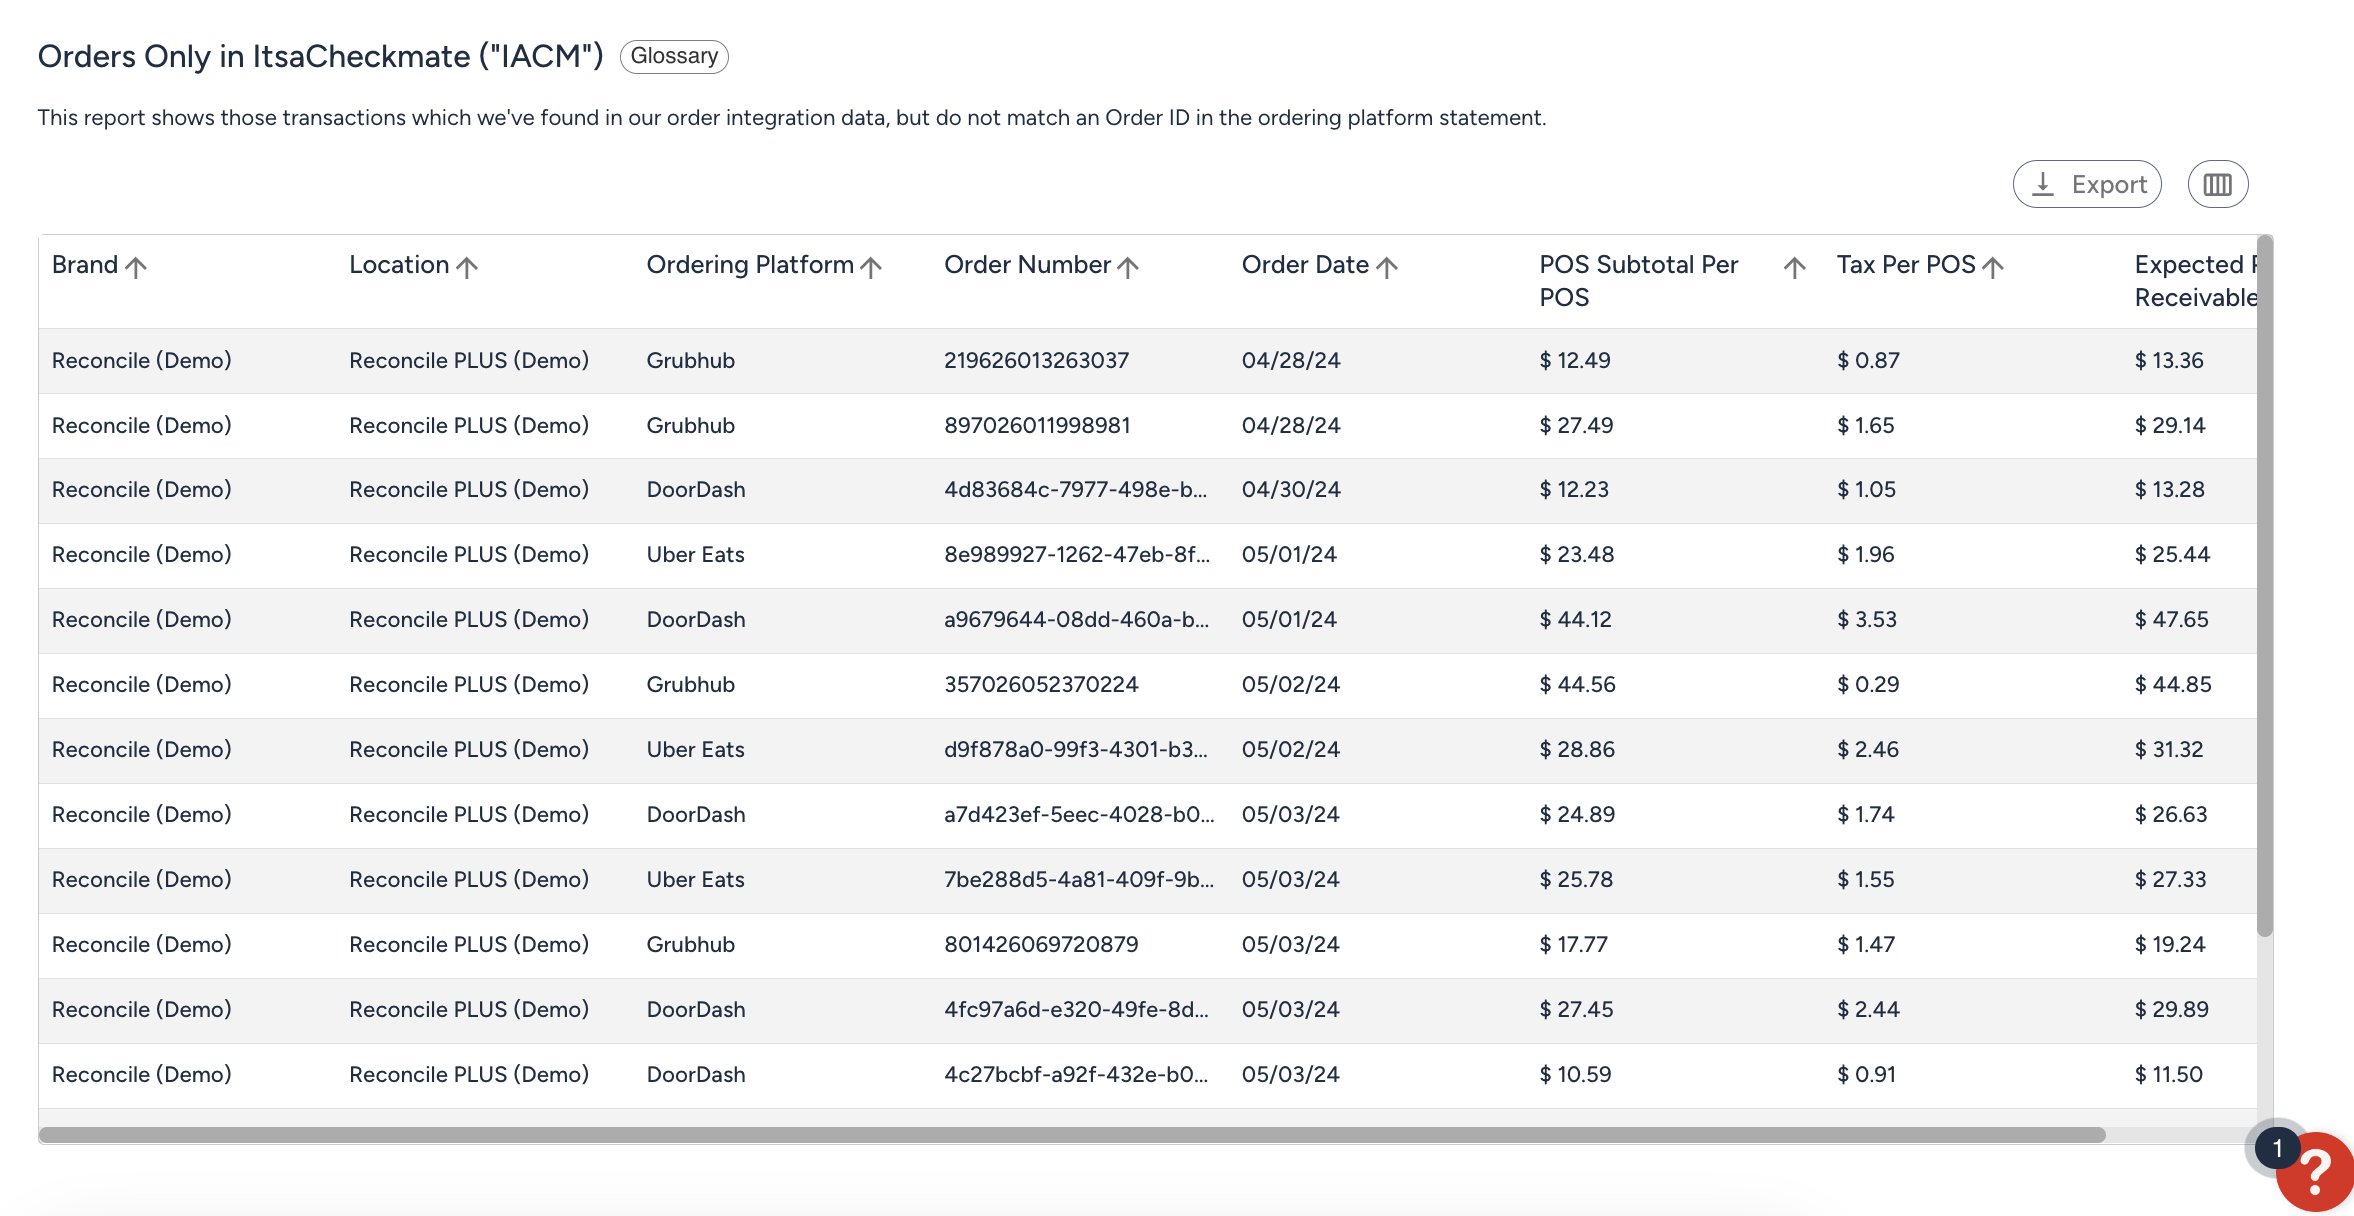Image resolution: width=2354 pixels, height=1216 pixels.
Task: Click the notification badge showing 1
Action: 2278,1148
